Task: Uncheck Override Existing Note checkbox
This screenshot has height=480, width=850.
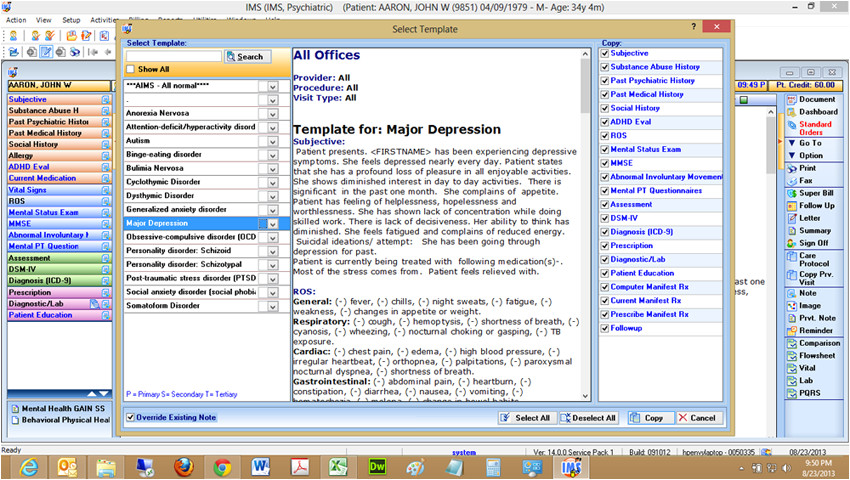Action: [x=132, y=417]
